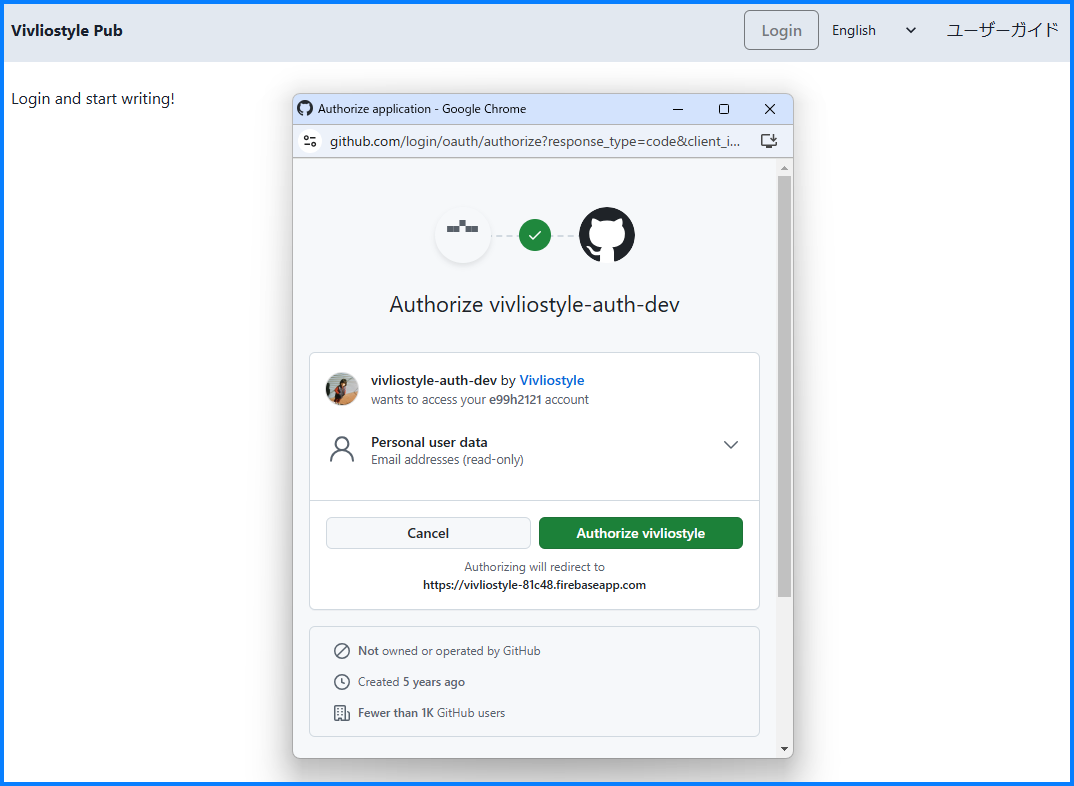The image size is (1074, 786).
Task: Click the Not owned by GitHub icon
Action: (x=342, y=650)
